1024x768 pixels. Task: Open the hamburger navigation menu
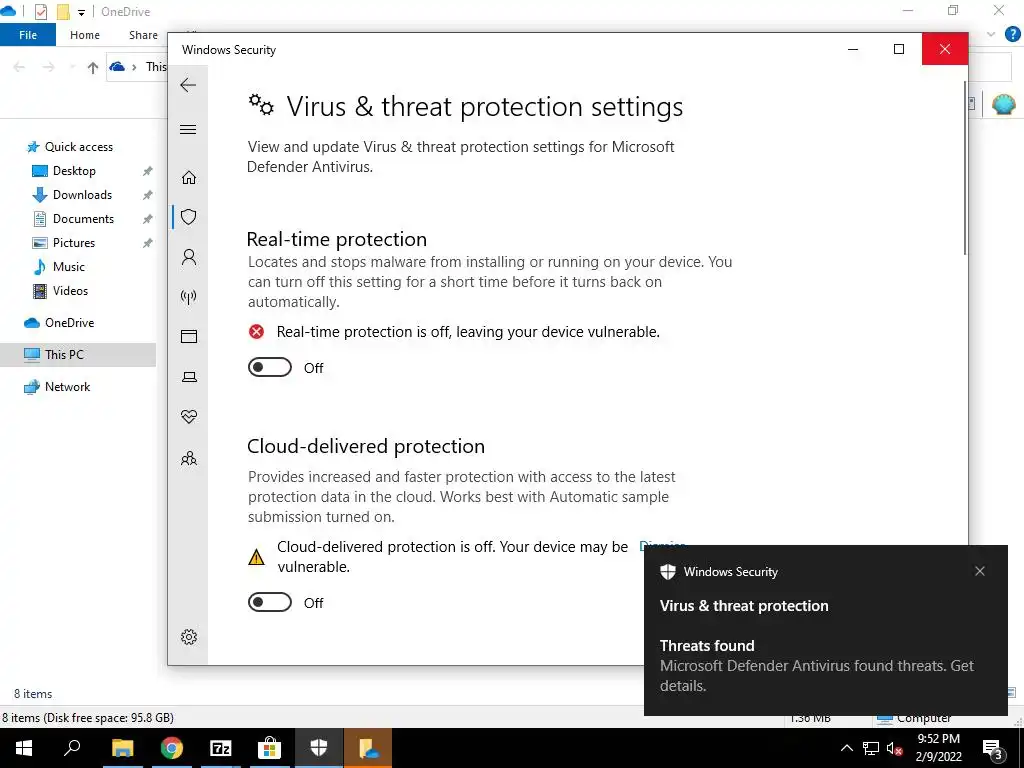(x=188, y=129)
